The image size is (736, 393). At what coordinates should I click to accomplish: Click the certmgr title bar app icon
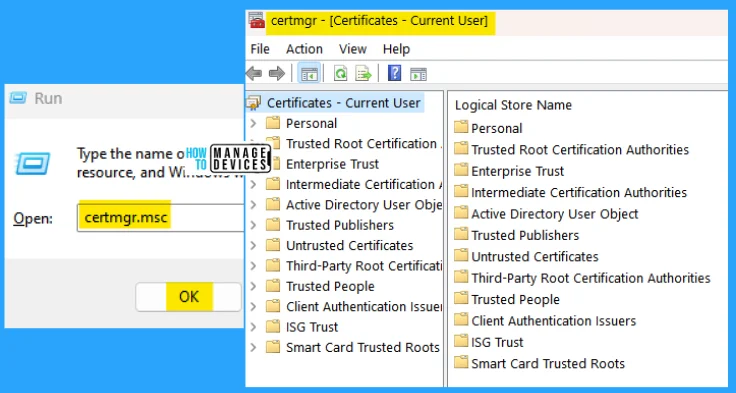point(256,21)
